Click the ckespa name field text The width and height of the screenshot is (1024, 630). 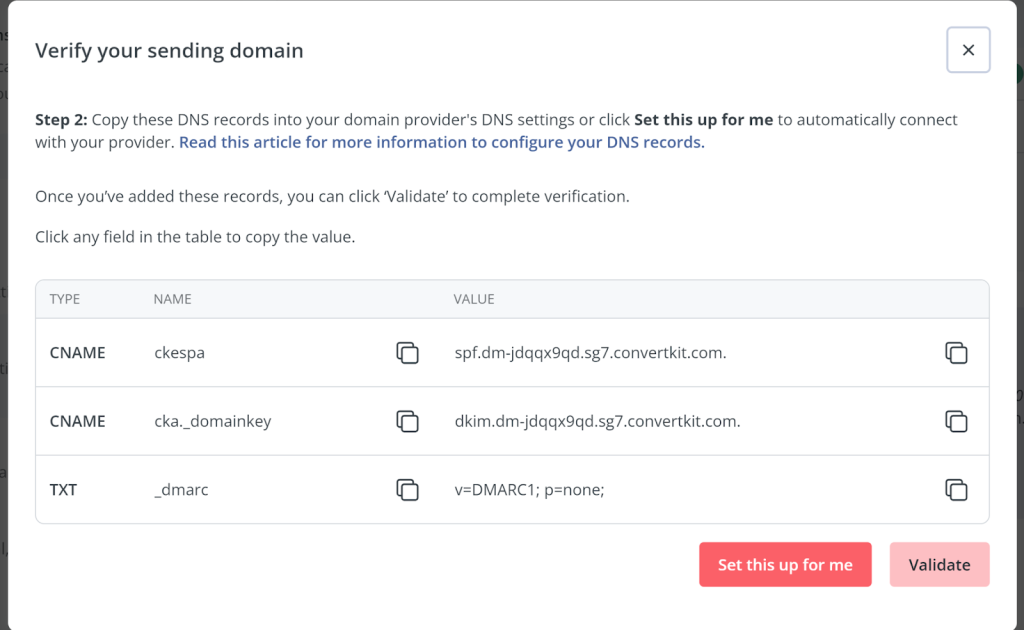[x=180, y=353]
